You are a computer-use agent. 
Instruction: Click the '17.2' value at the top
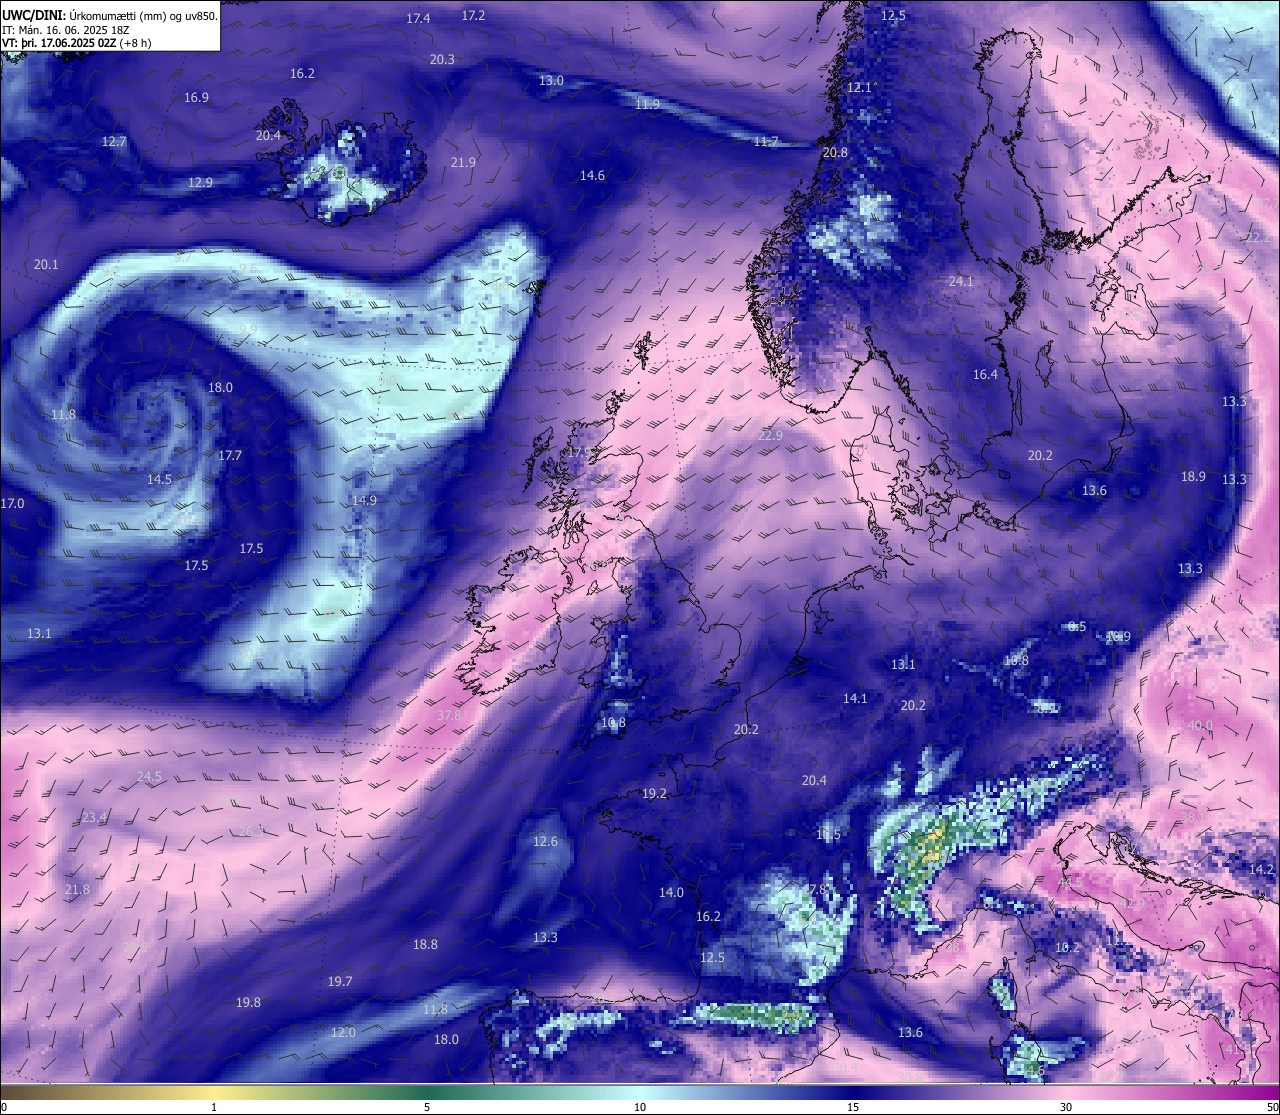[x=473, y=16]
